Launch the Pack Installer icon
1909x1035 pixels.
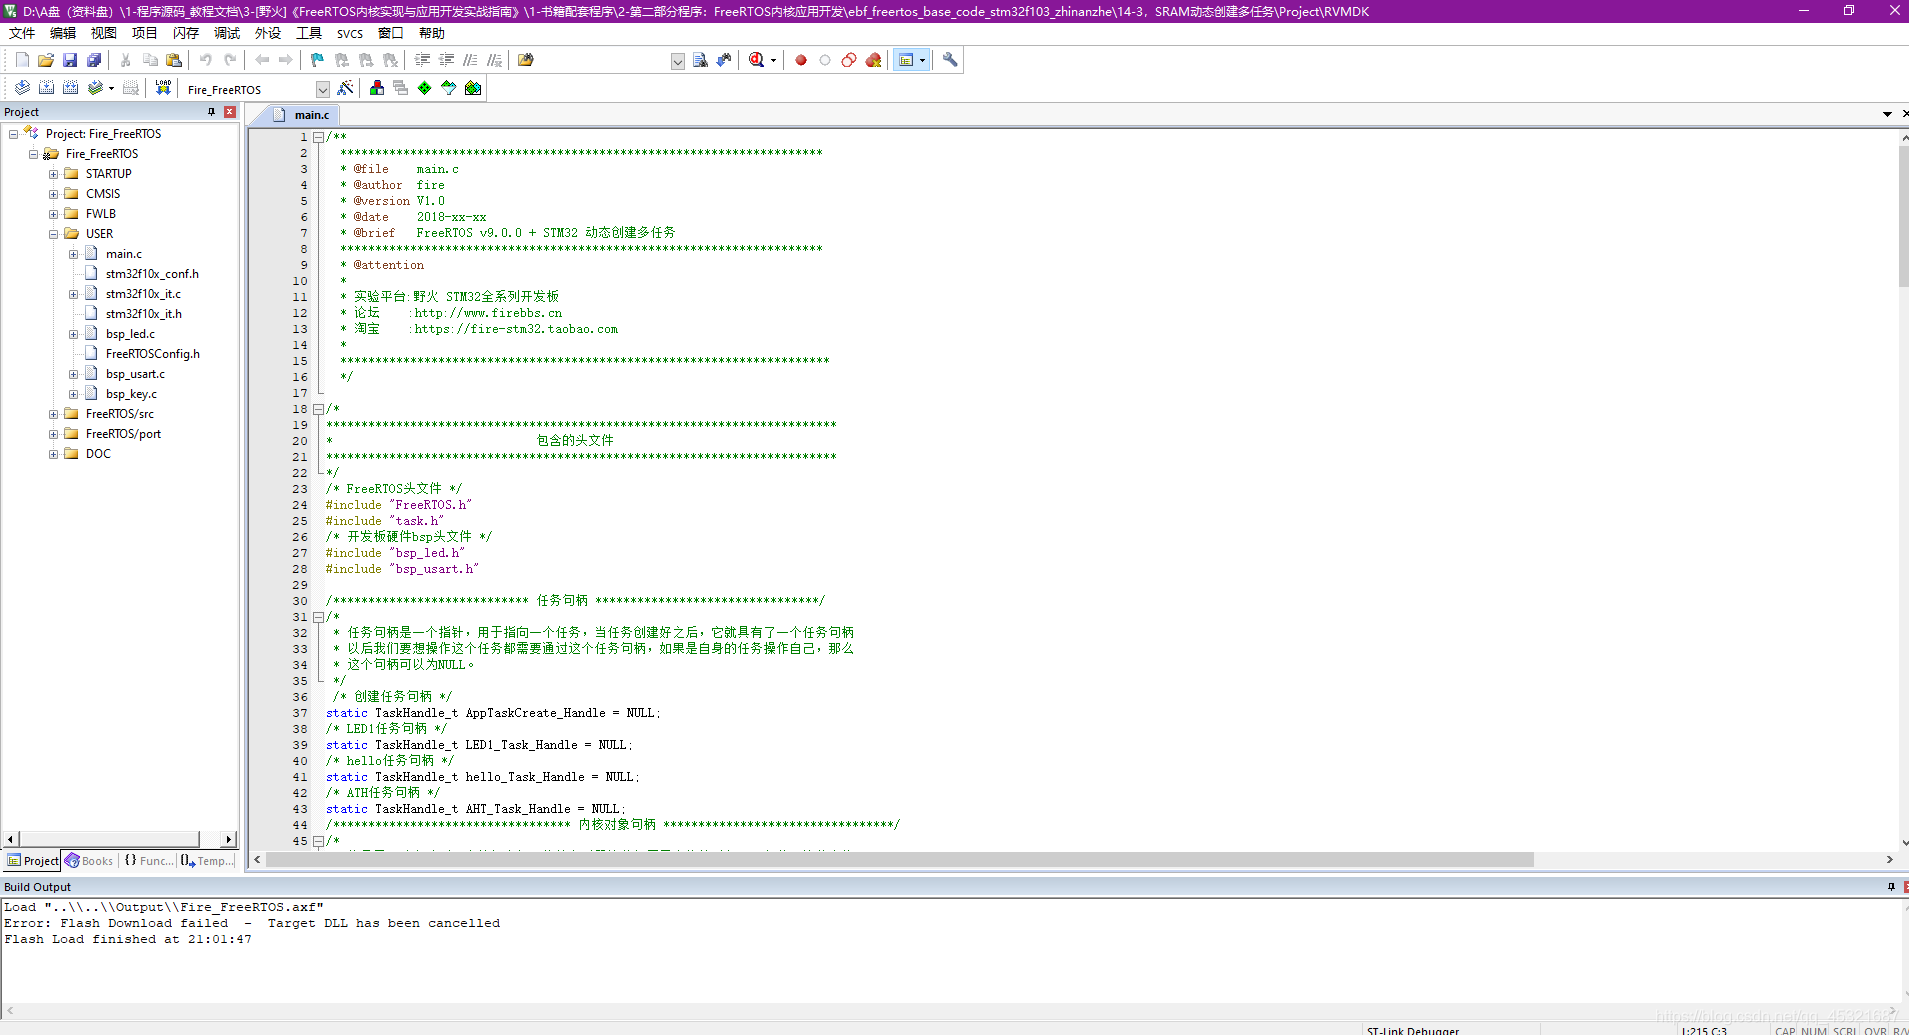(473, 88)
